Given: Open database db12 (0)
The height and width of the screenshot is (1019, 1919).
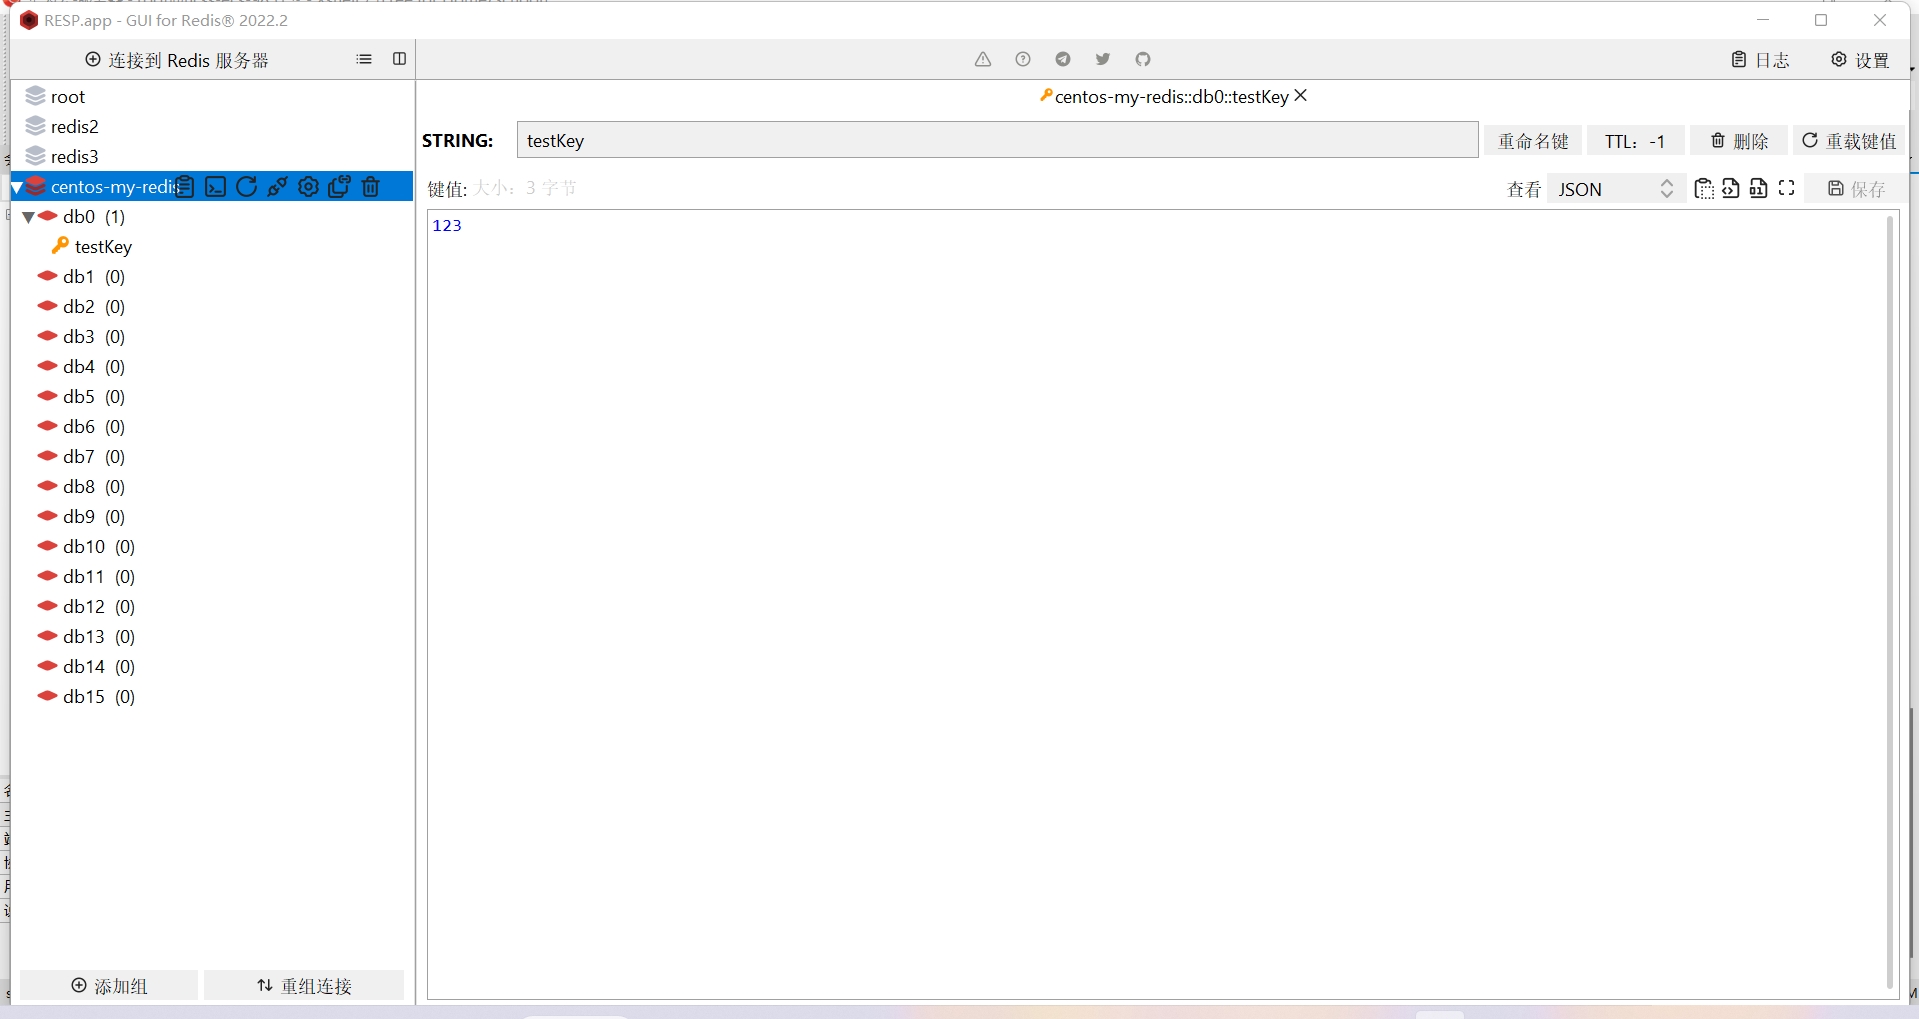Looking at the screenshot, I should pos(99,607).
